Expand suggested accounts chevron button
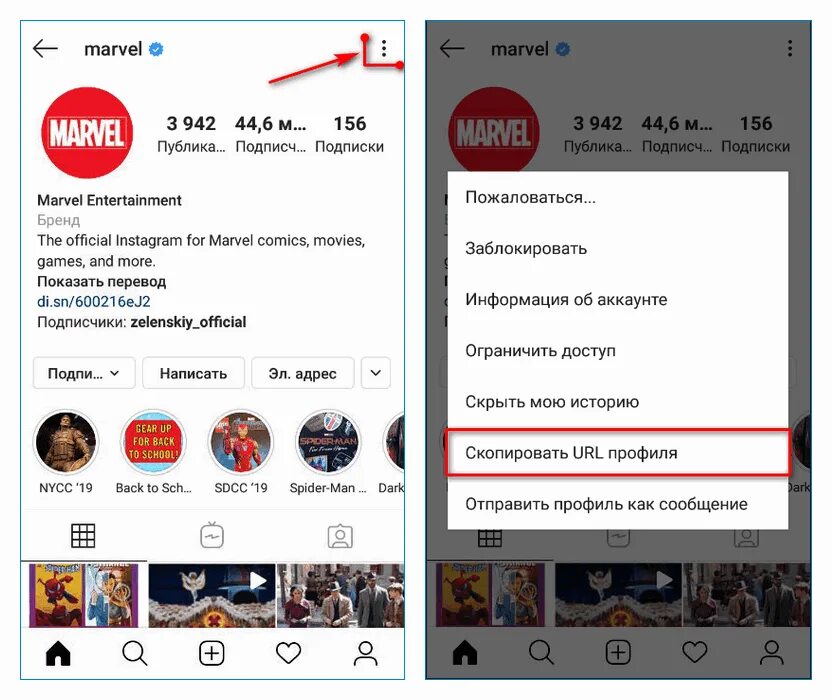 pyautogui.click(x=376, y=373)
